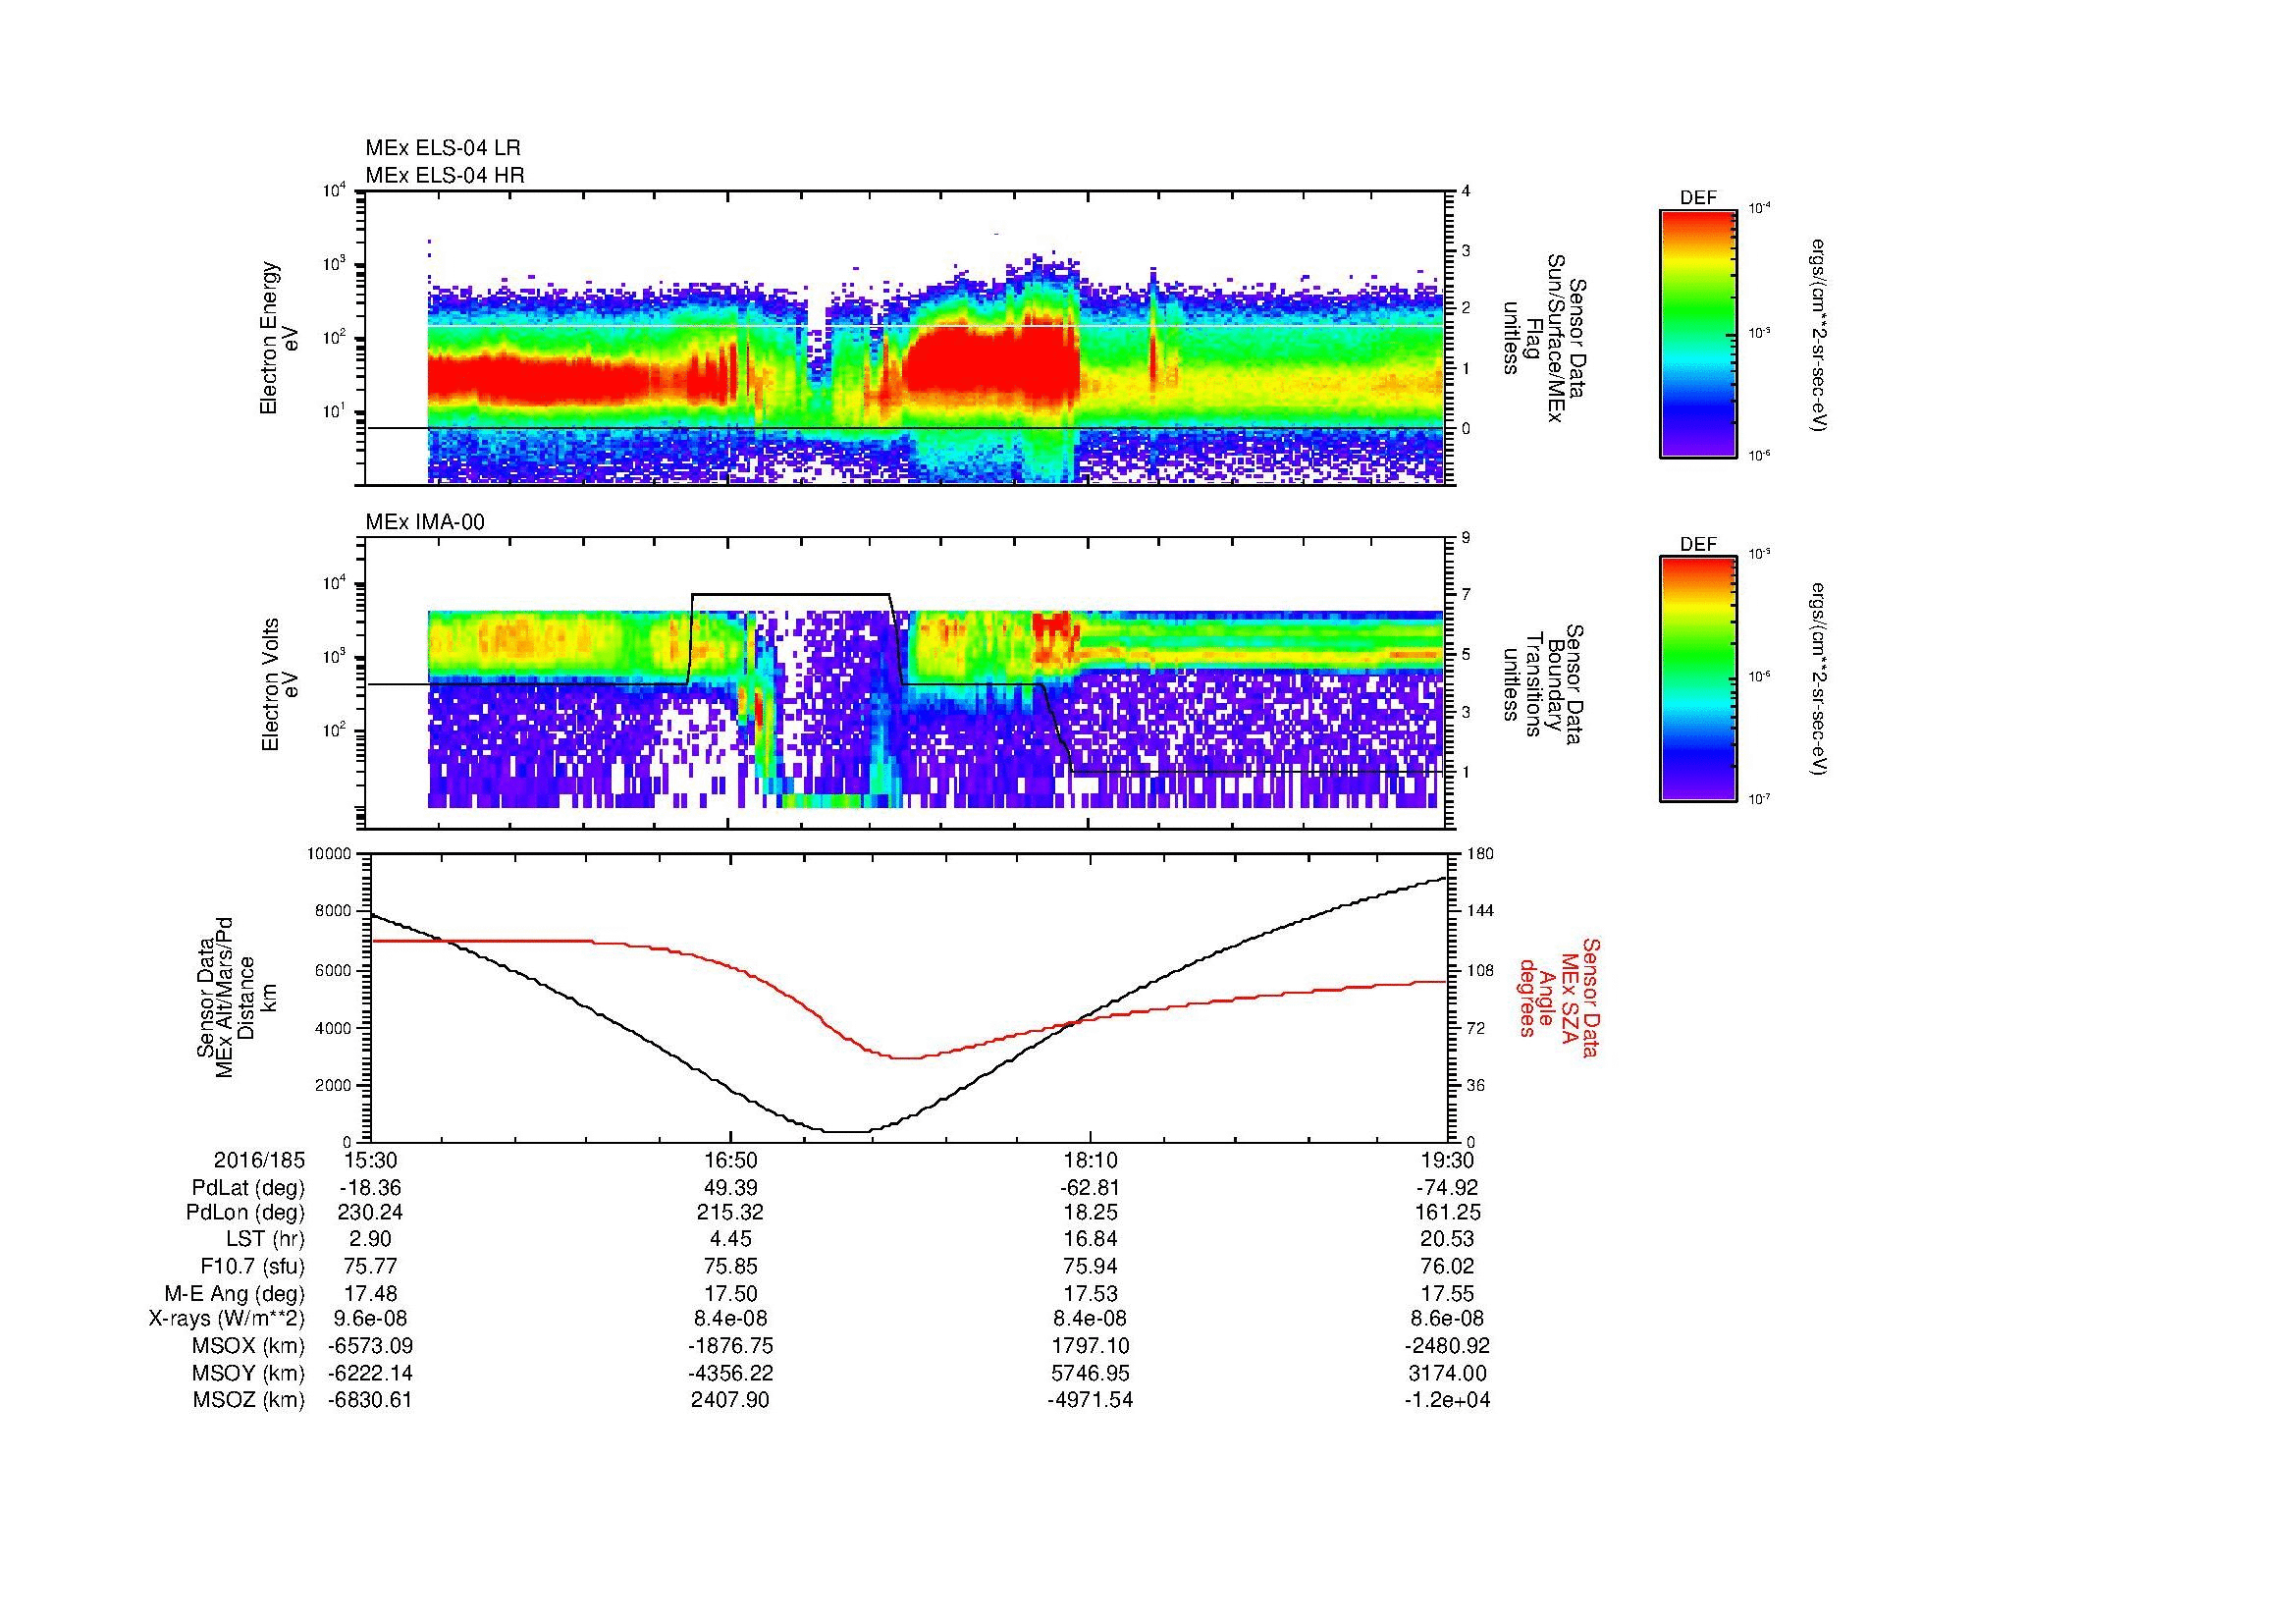Click the '2016/185' date label
2296x1623 pixels.
coord(259,1160)
